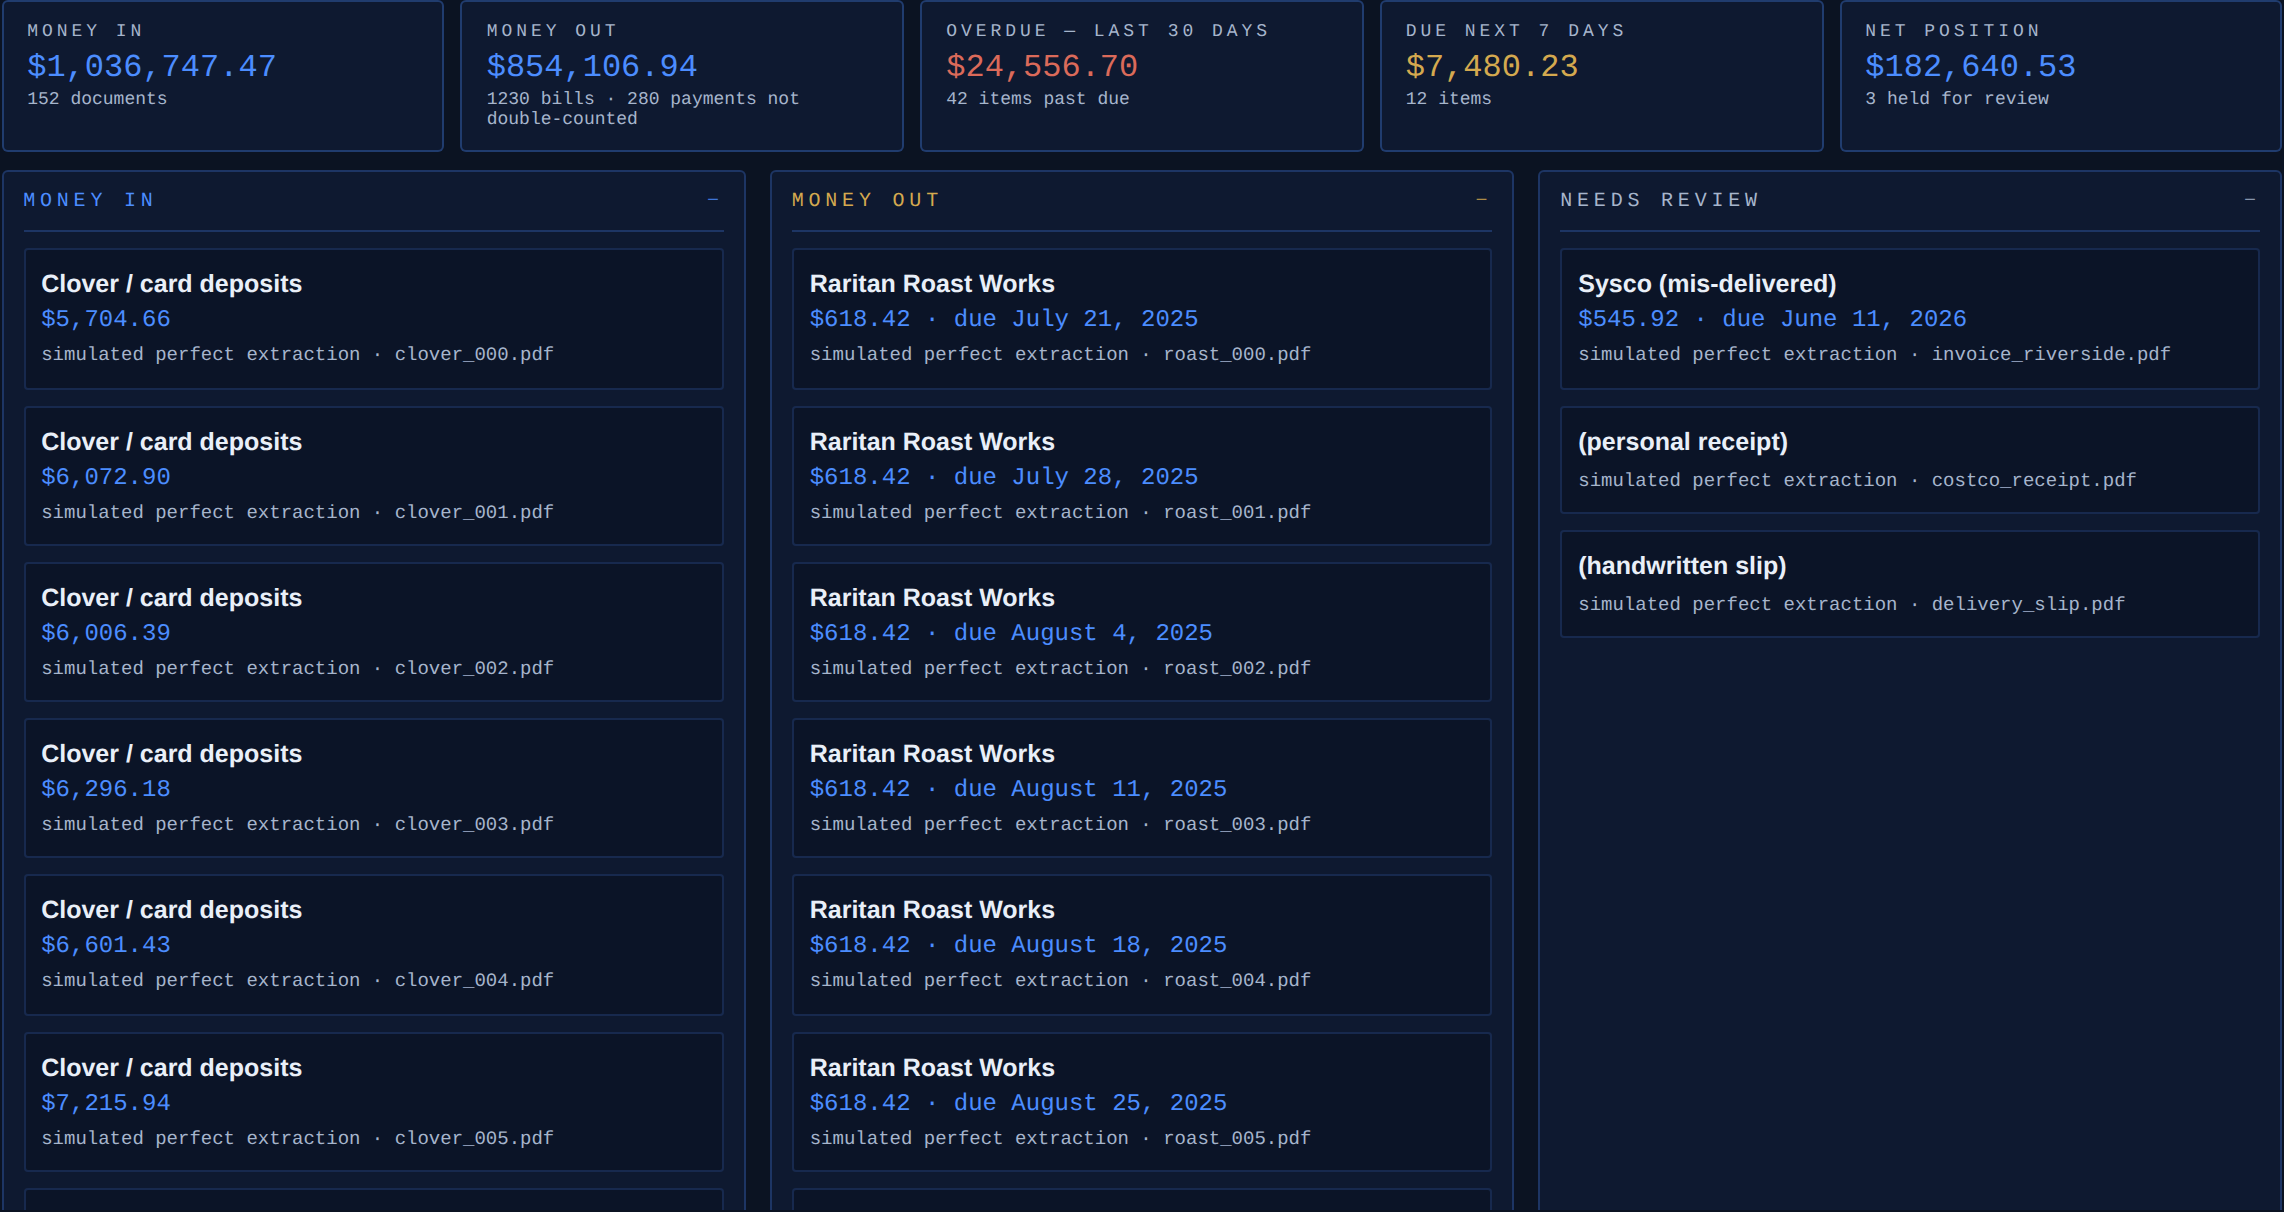Image resolution: width=2284 pixels, height=1212 pixels.
Task: Click the $24,556.70 overdue amount
Action: coord(1042,66)
